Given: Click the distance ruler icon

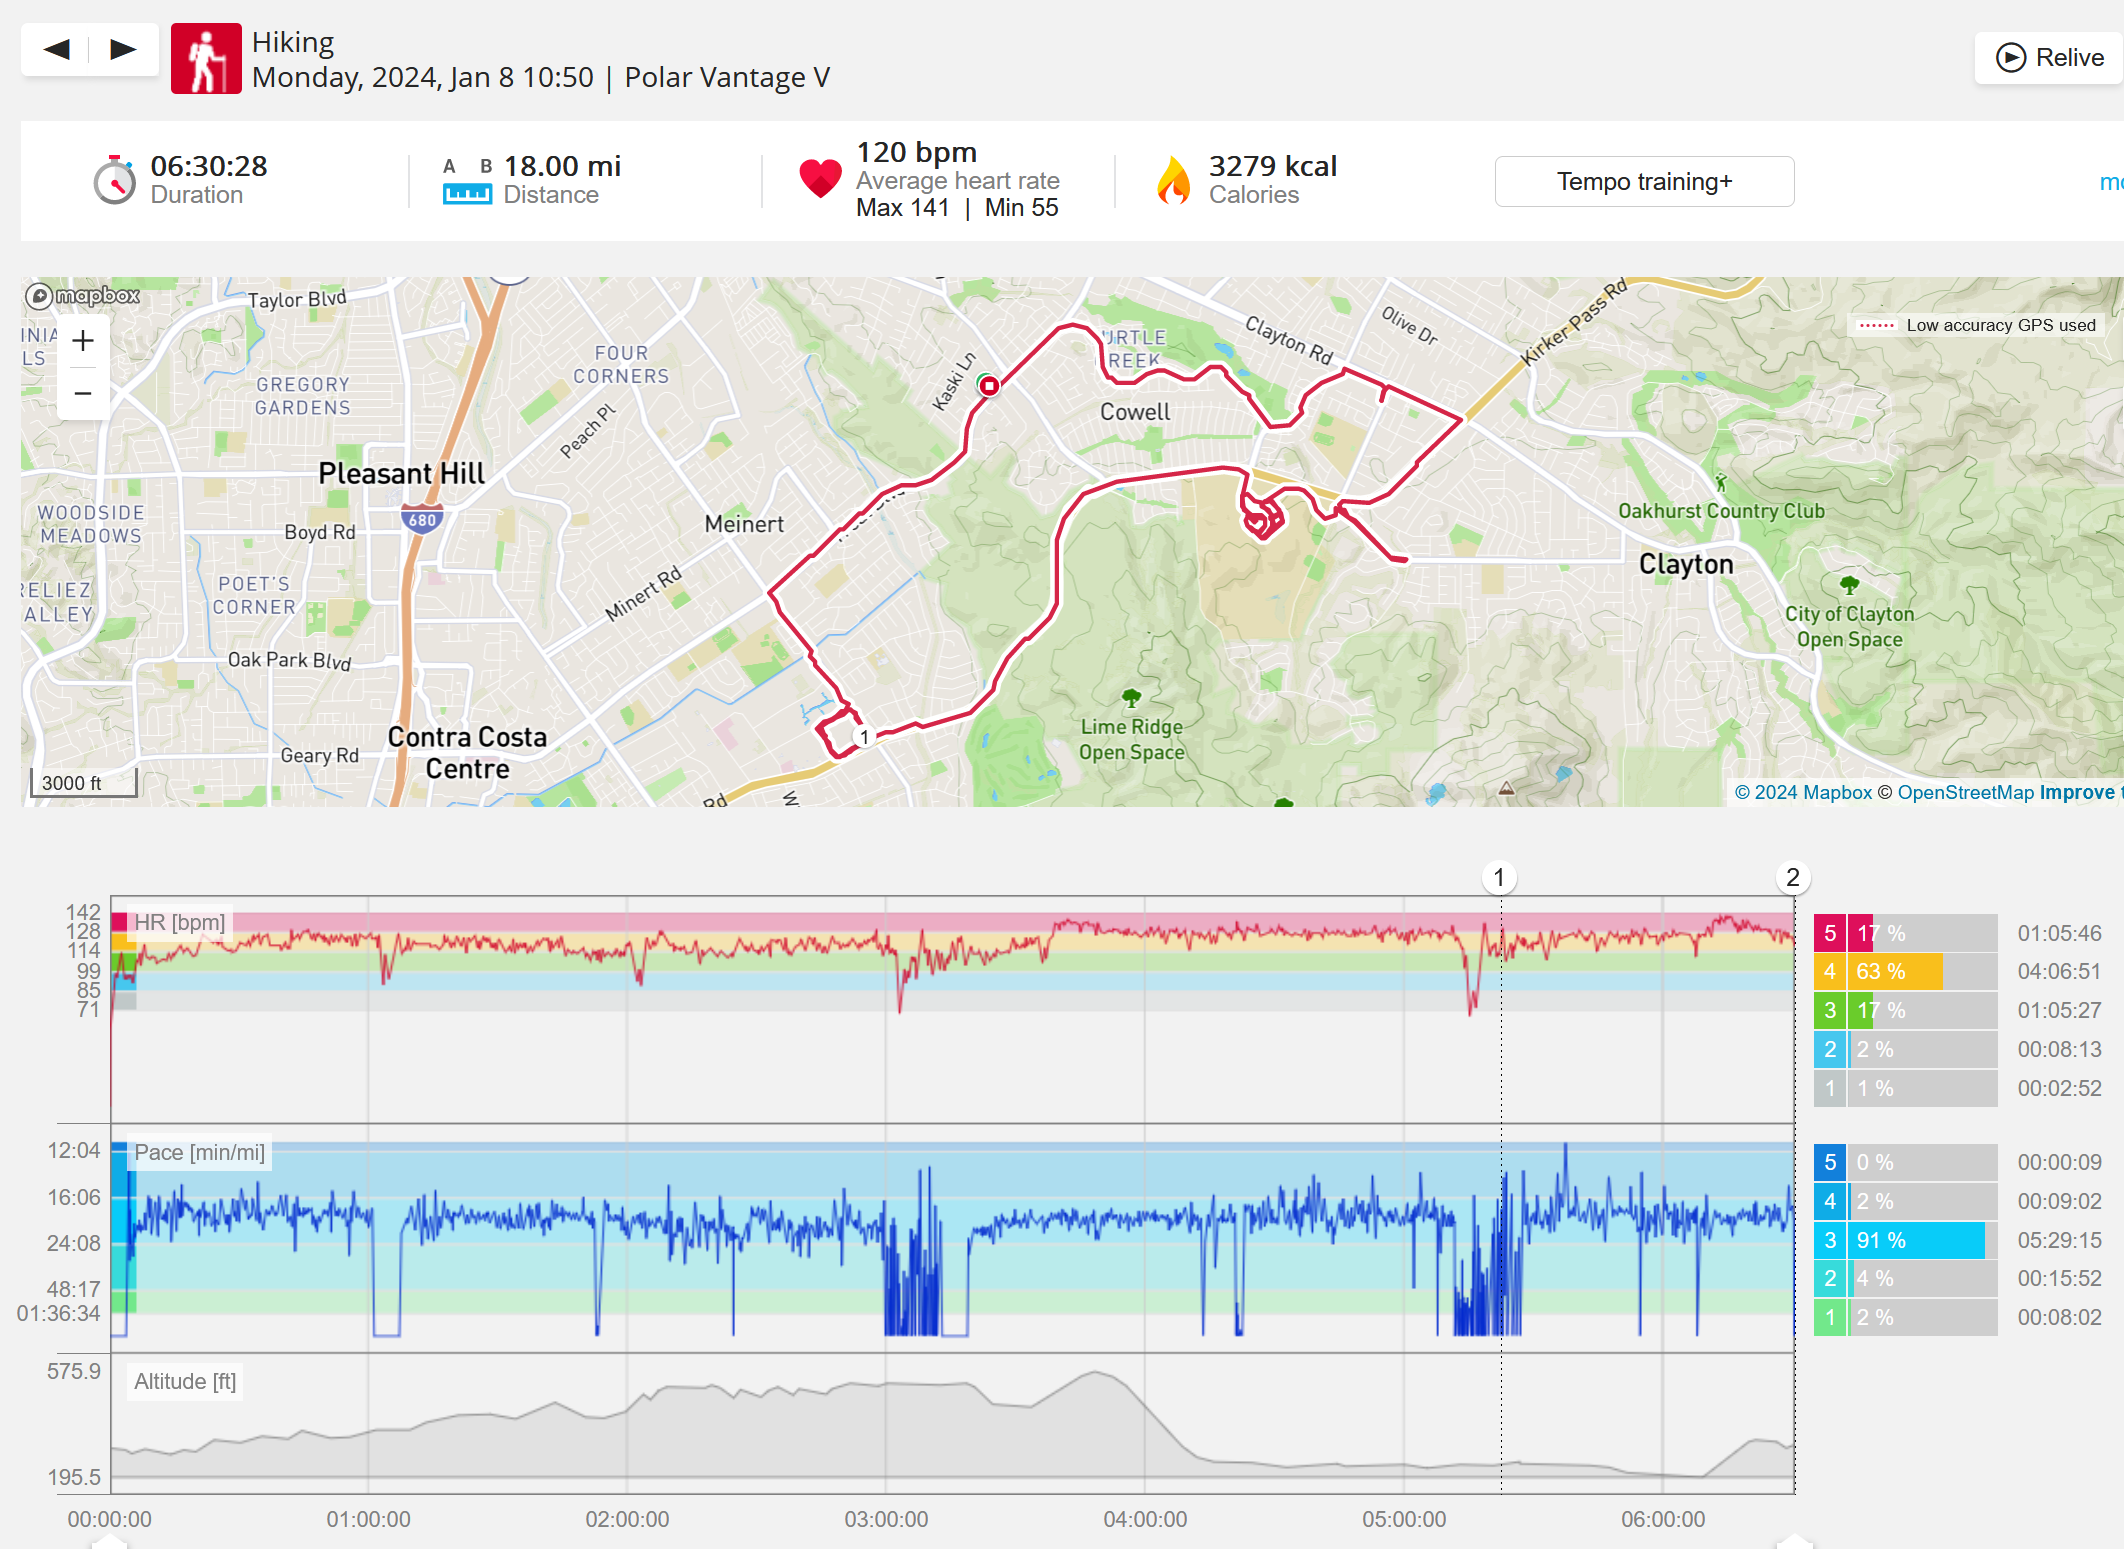Looking at the screenshot, I should 467,193.
